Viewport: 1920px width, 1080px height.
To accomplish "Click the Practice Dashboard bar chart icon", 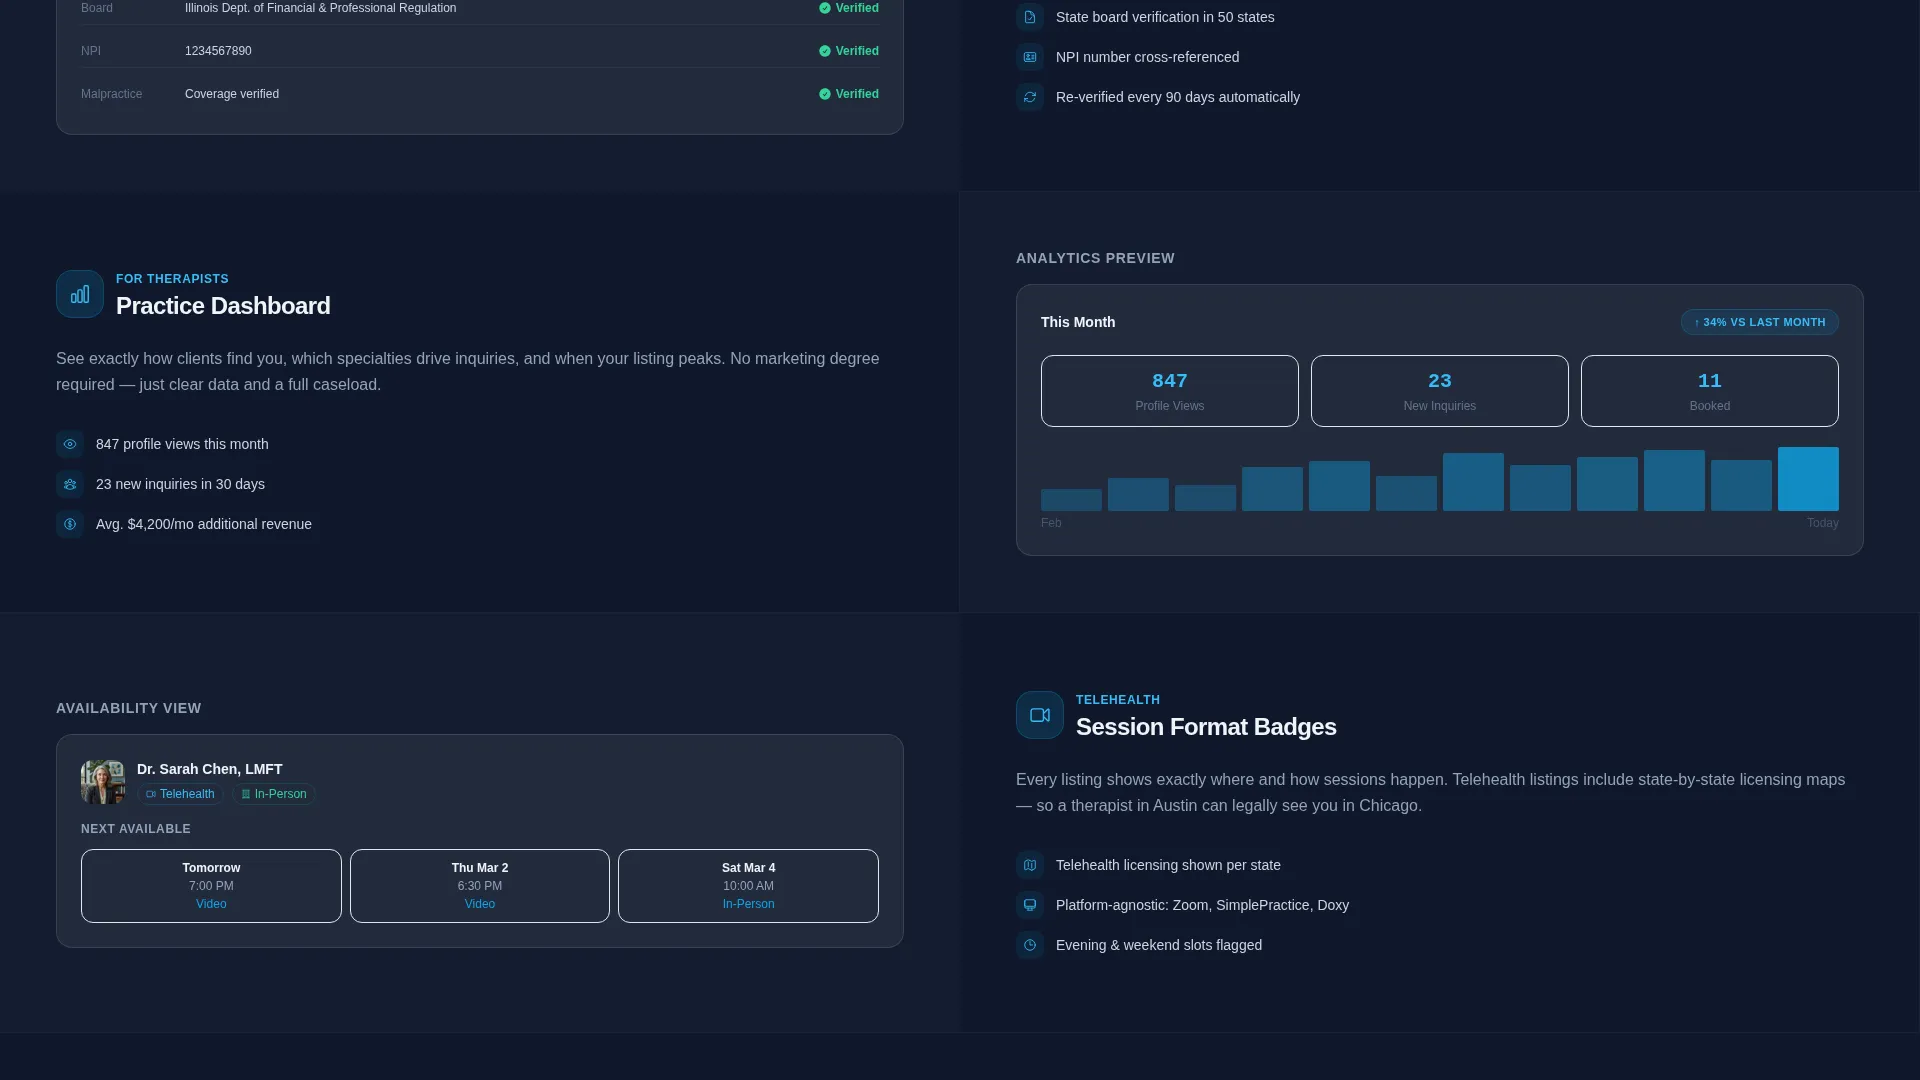I will click(80, 294).
